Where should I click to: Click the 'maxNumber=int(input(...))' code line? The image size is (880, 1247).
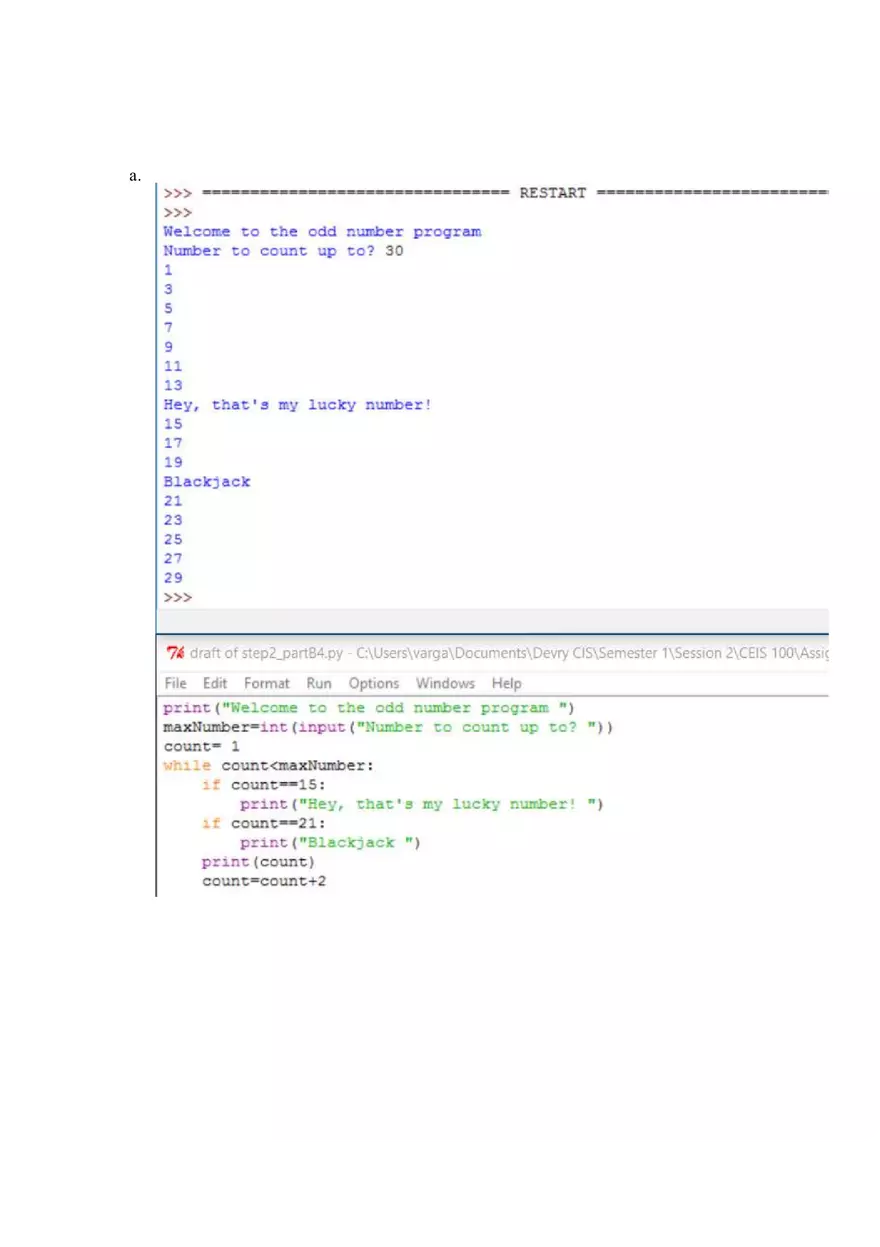[x=388, y=727]
